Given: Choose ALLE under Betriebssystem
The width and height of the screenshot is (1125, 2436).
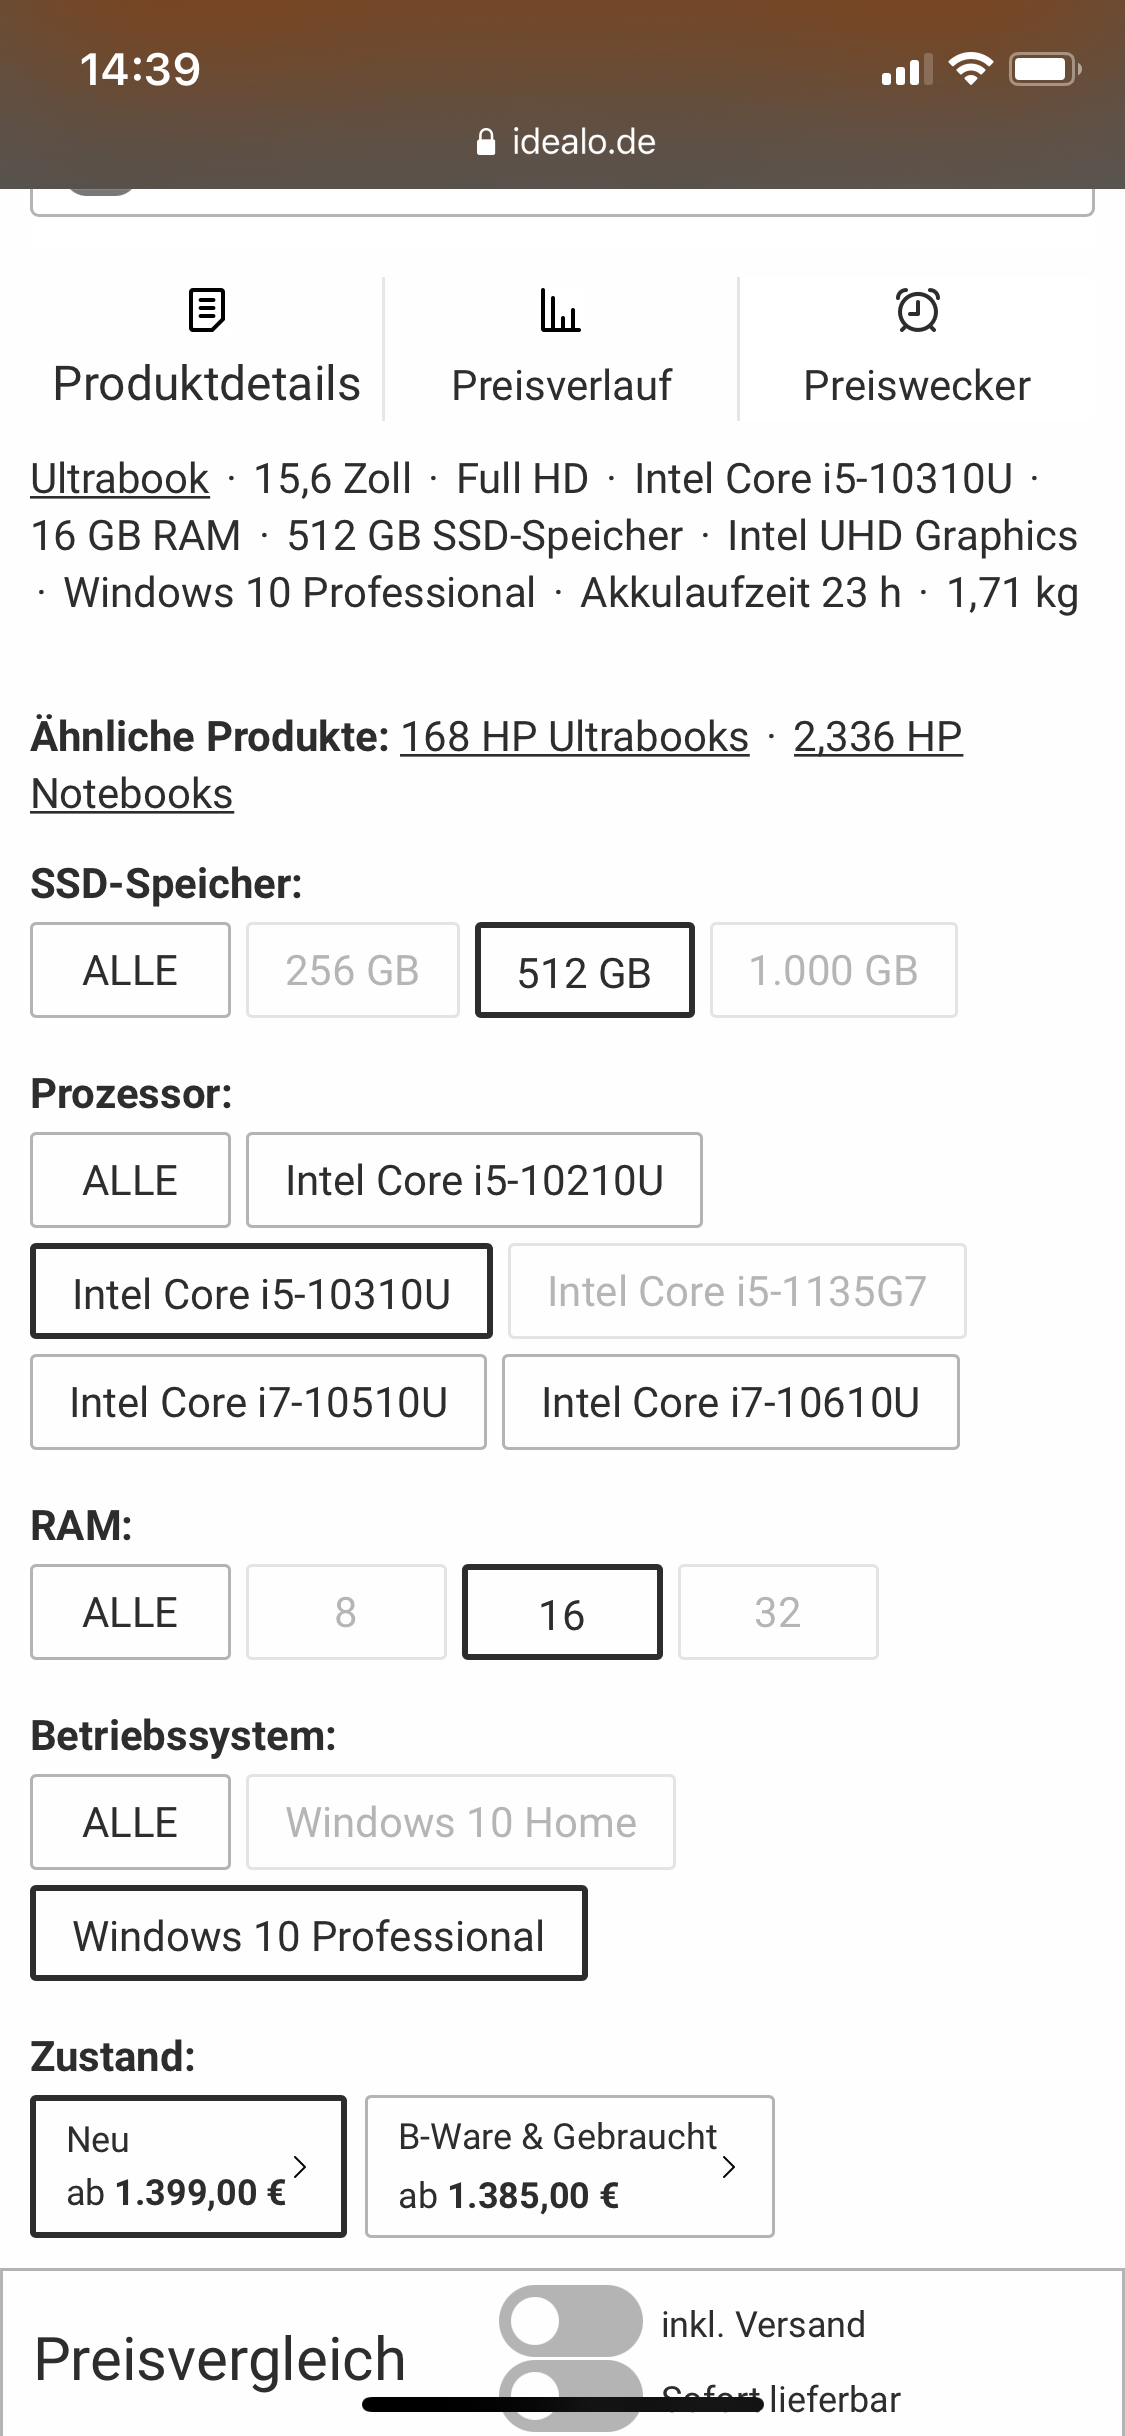Looking at the screenshot, I should pyautogui.click(x=130, y=1822).
